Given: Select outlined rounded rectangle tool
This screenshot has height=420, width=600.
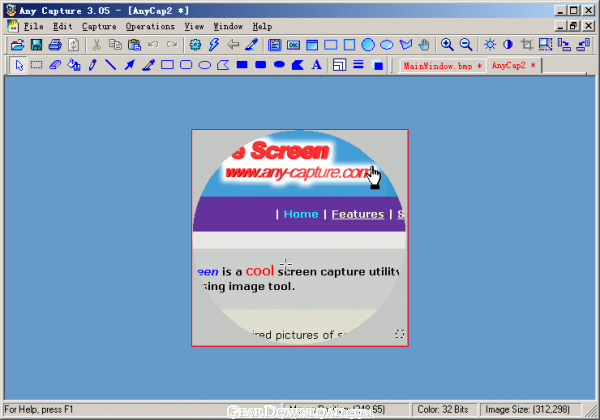Looking at the screenshot, I should [x=186, y=65].
